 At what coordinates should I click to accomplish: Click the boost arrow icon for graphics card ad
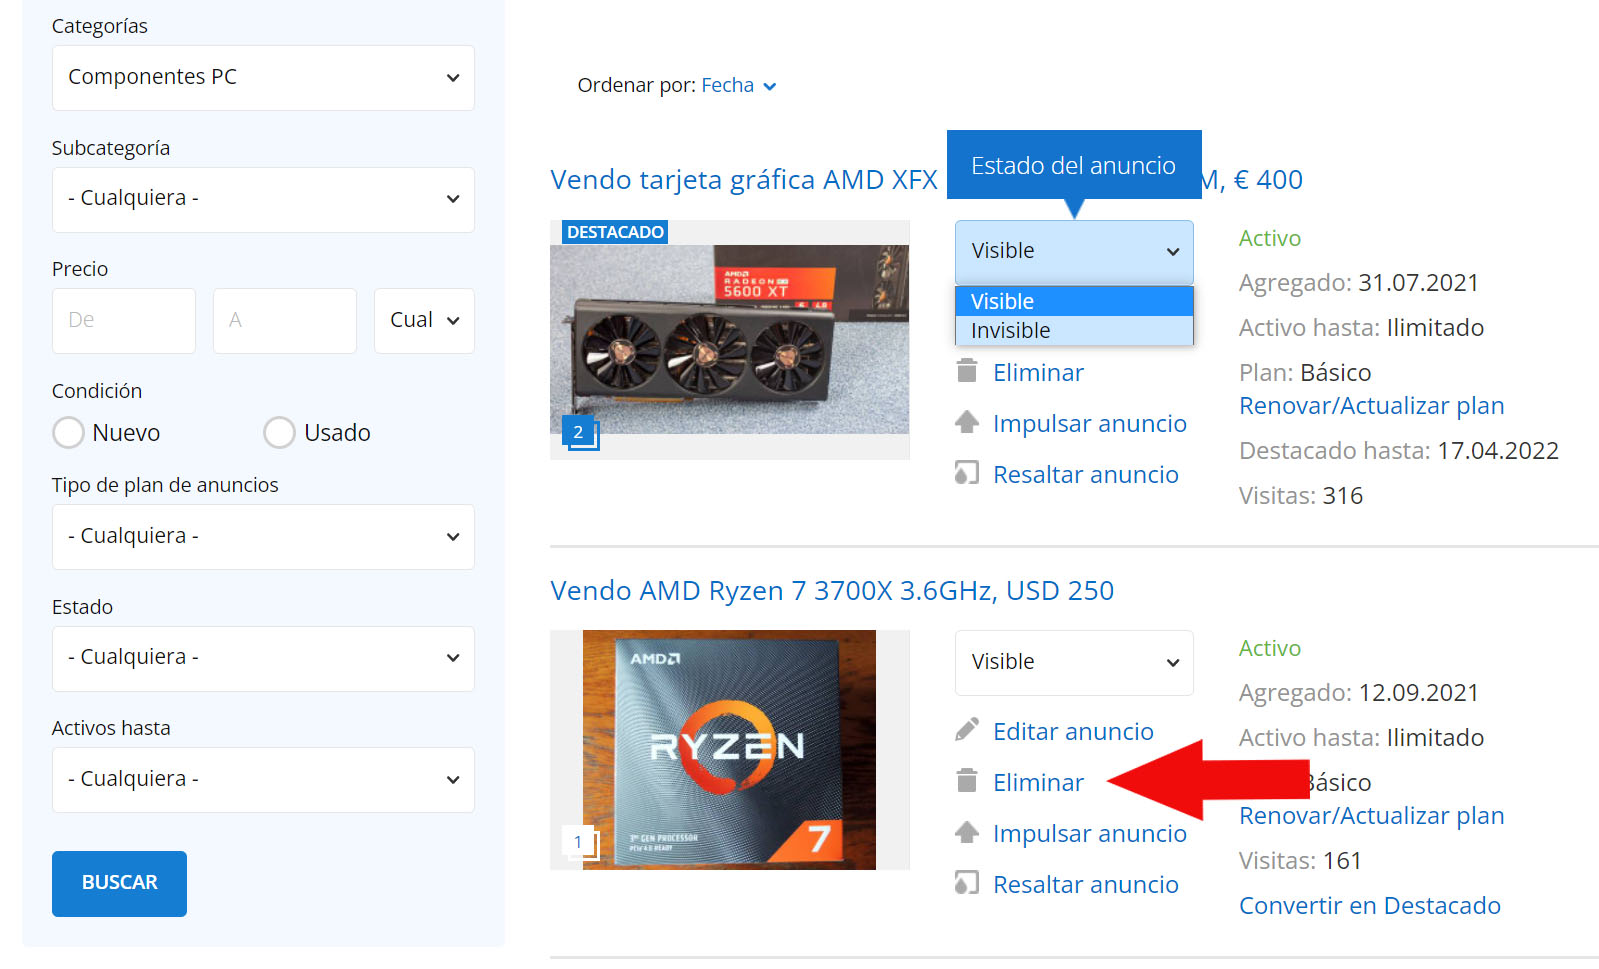966,422
